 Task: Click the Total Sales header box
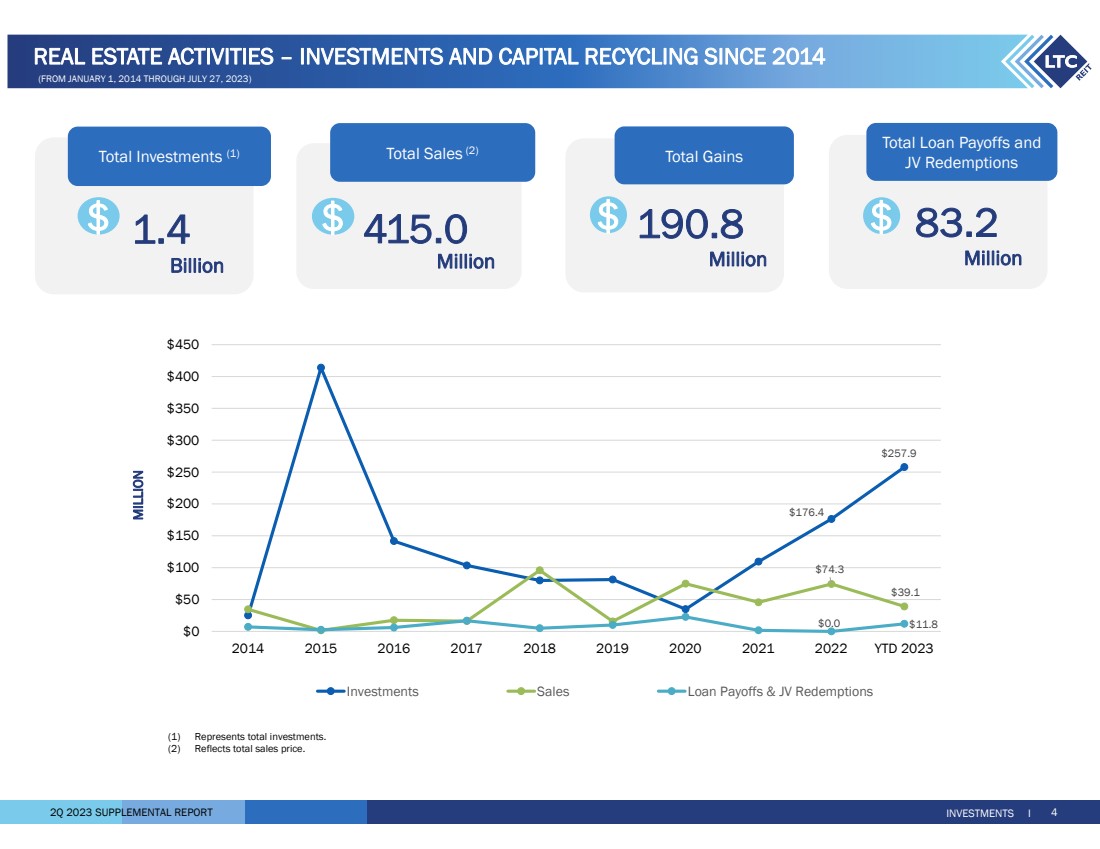click(x=432, y=153)
